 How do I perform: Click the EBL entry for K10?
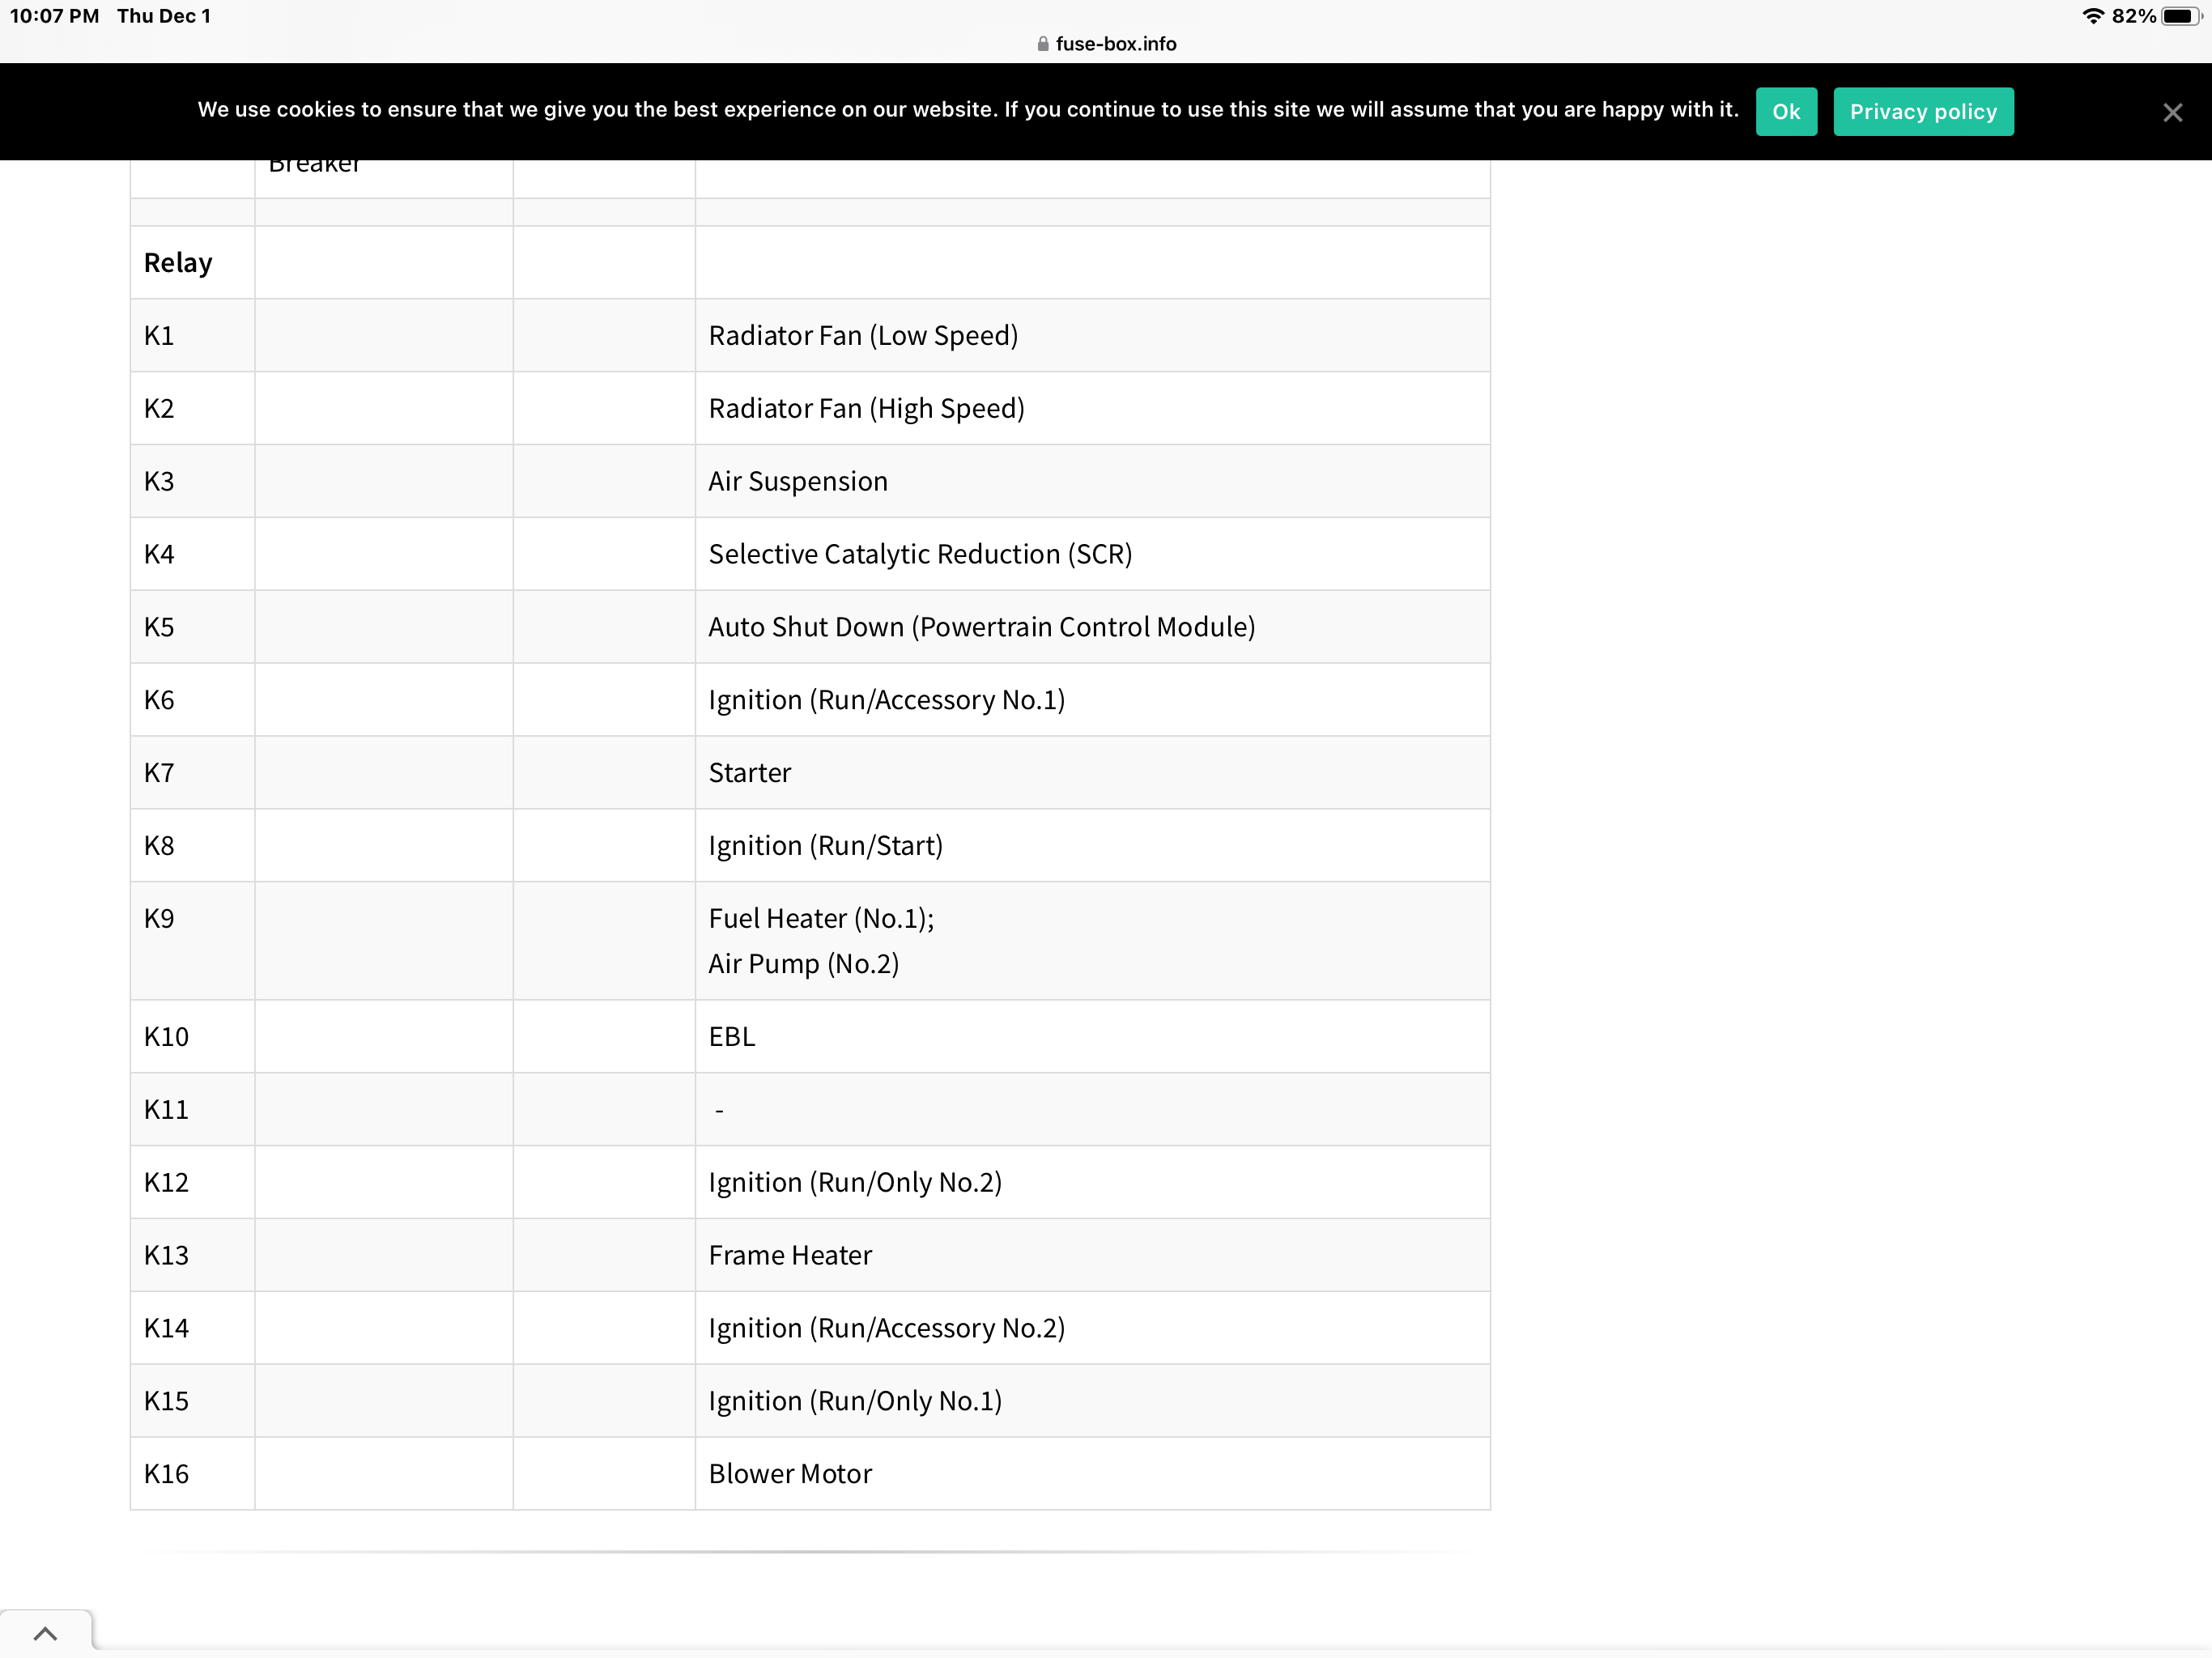[x=731, y=1037]
